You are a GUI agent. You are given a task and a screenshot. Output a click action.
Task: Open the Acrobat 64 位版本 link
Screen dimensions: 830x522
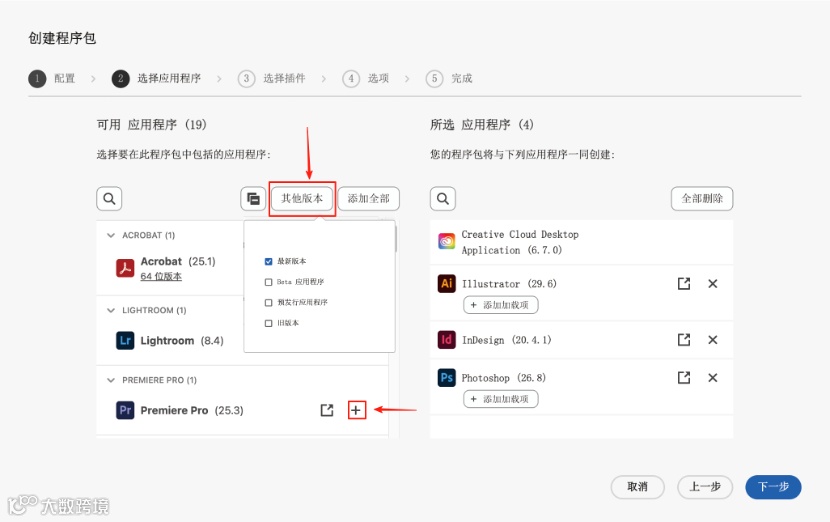161,276
